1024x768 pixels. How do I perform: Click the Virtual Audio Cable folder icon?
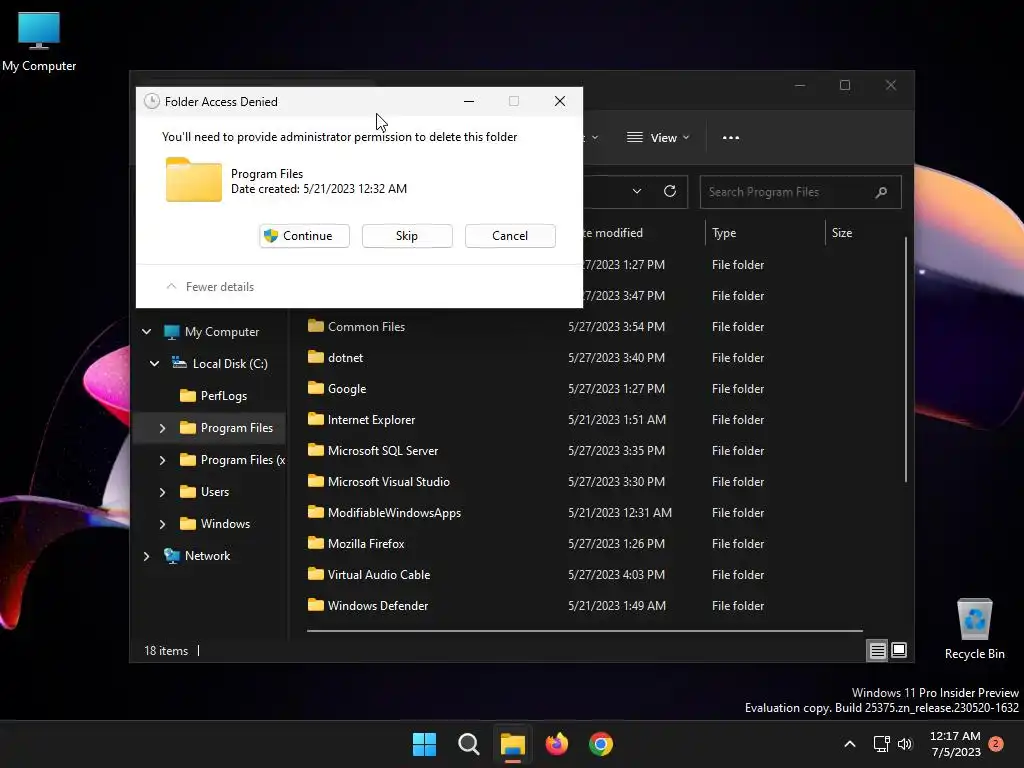click(x=316, y=574)
